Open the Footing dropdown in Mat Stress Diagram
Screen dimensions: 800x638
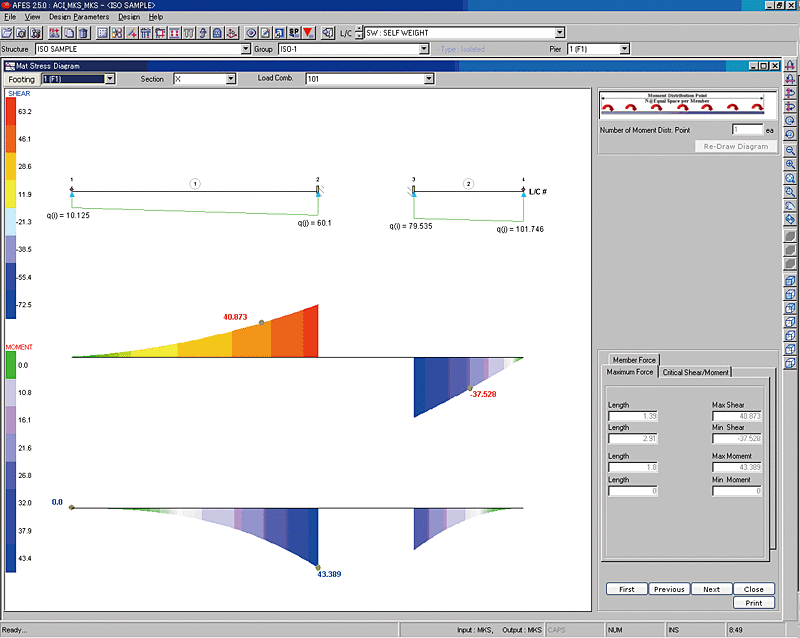click(x=110, y=79)
